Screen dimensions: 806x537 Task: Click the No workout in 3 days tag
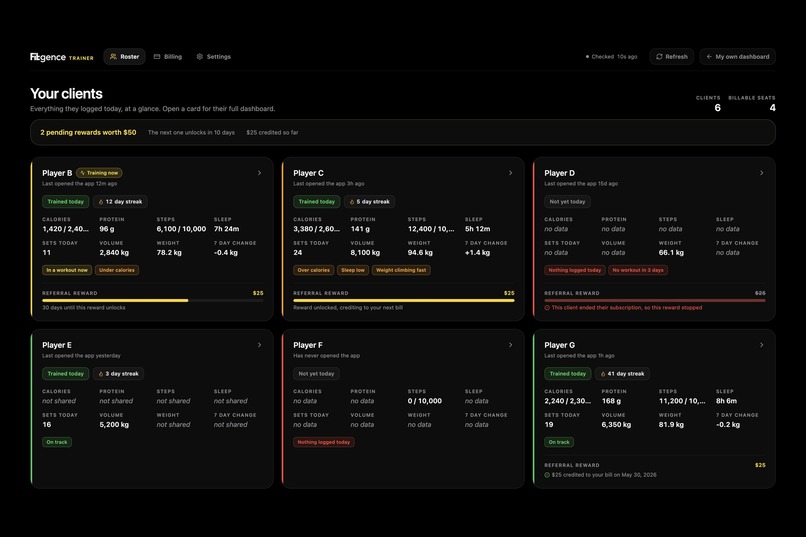click(x=638, y=270)
